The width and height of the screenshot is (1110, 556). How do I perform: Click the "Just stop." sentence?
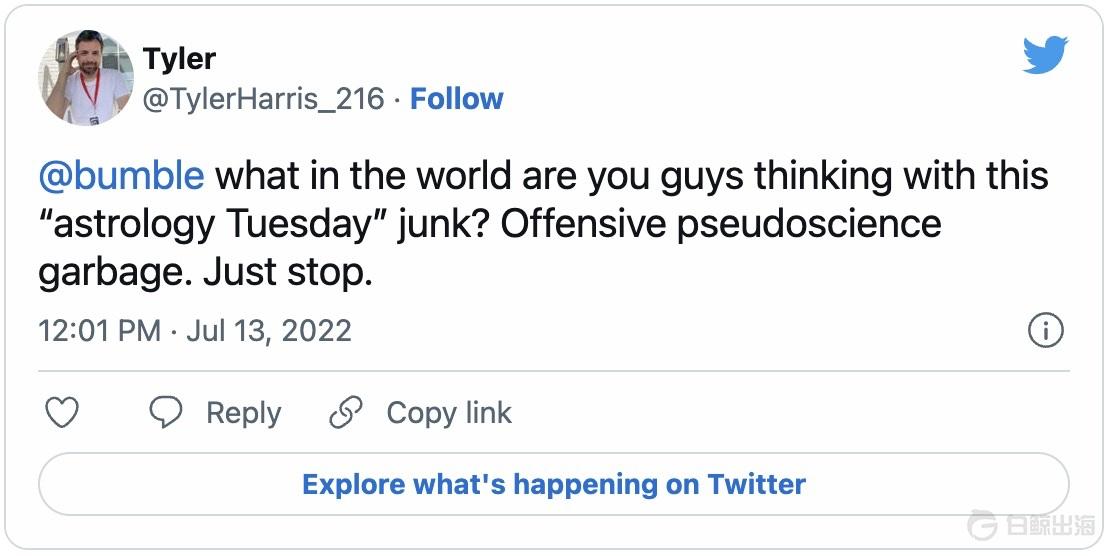(288, 272)
